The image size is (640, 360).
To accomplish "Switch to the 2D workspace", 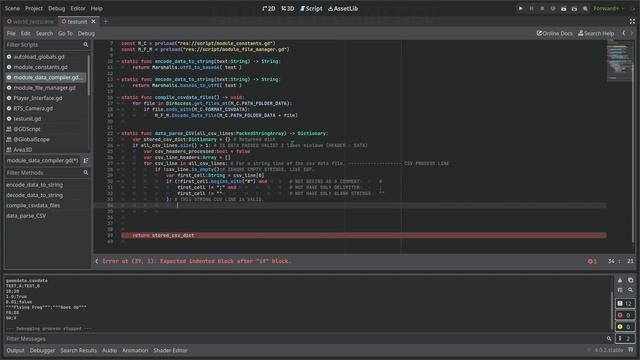I will tap(269, 9).
